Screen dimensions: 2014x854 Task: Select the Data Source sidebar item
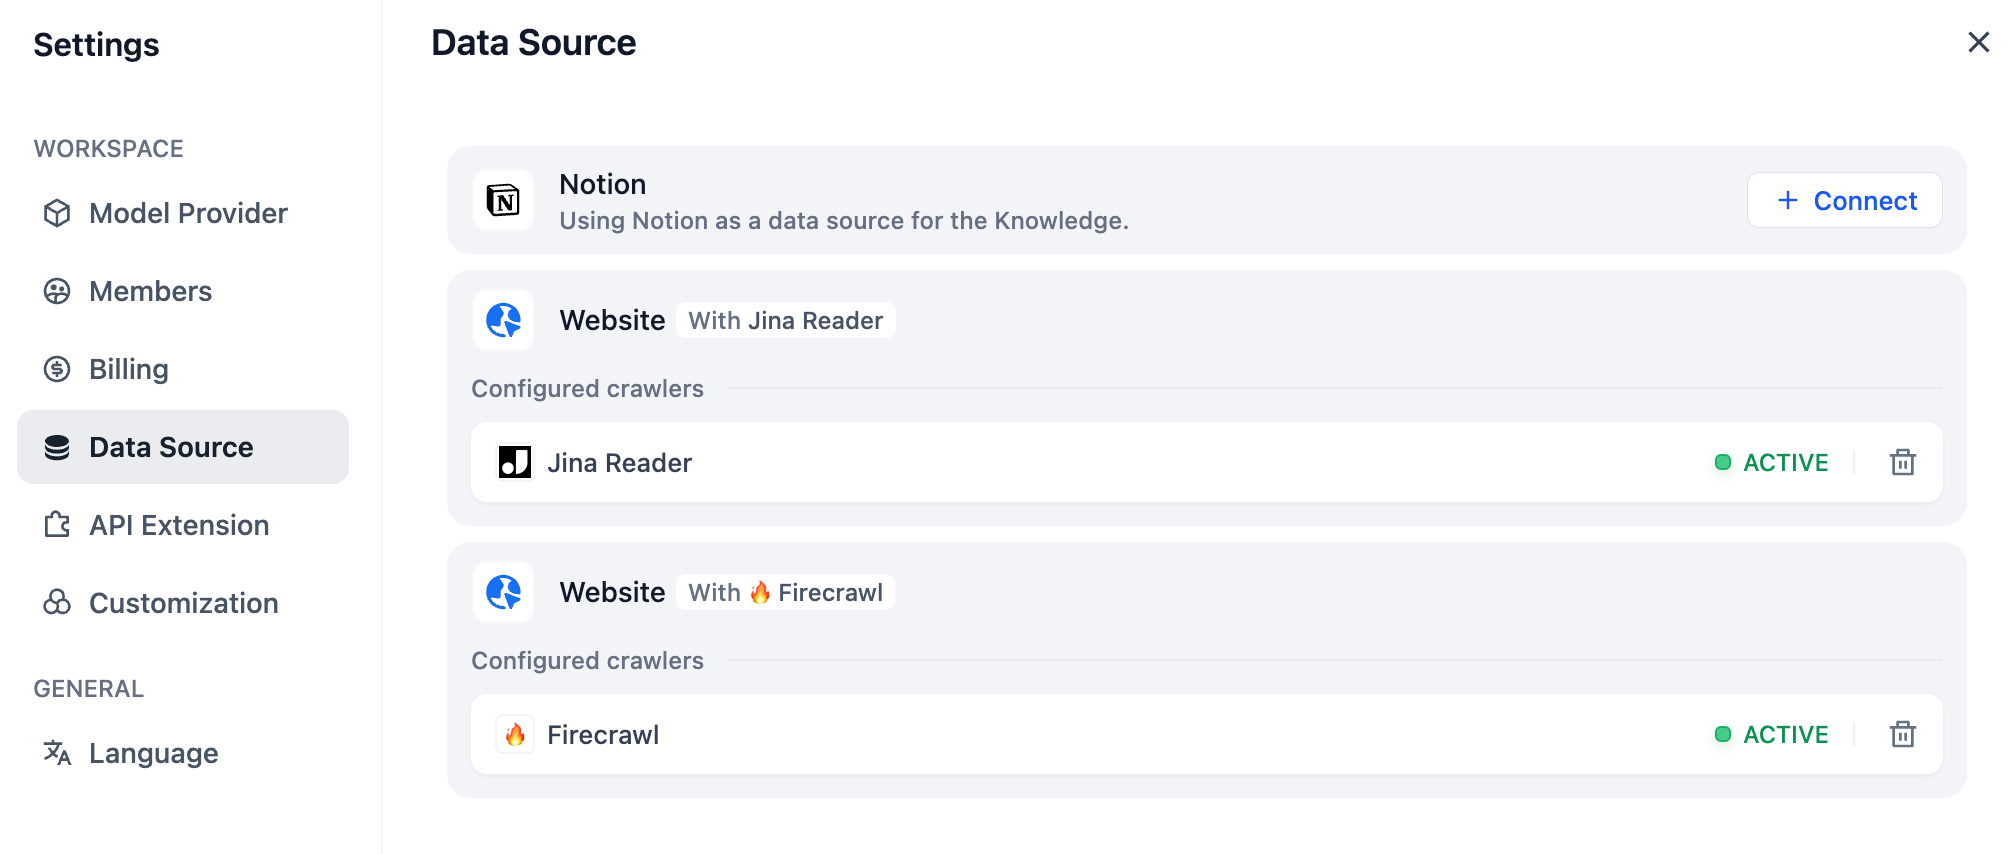[x=171, y=447]
